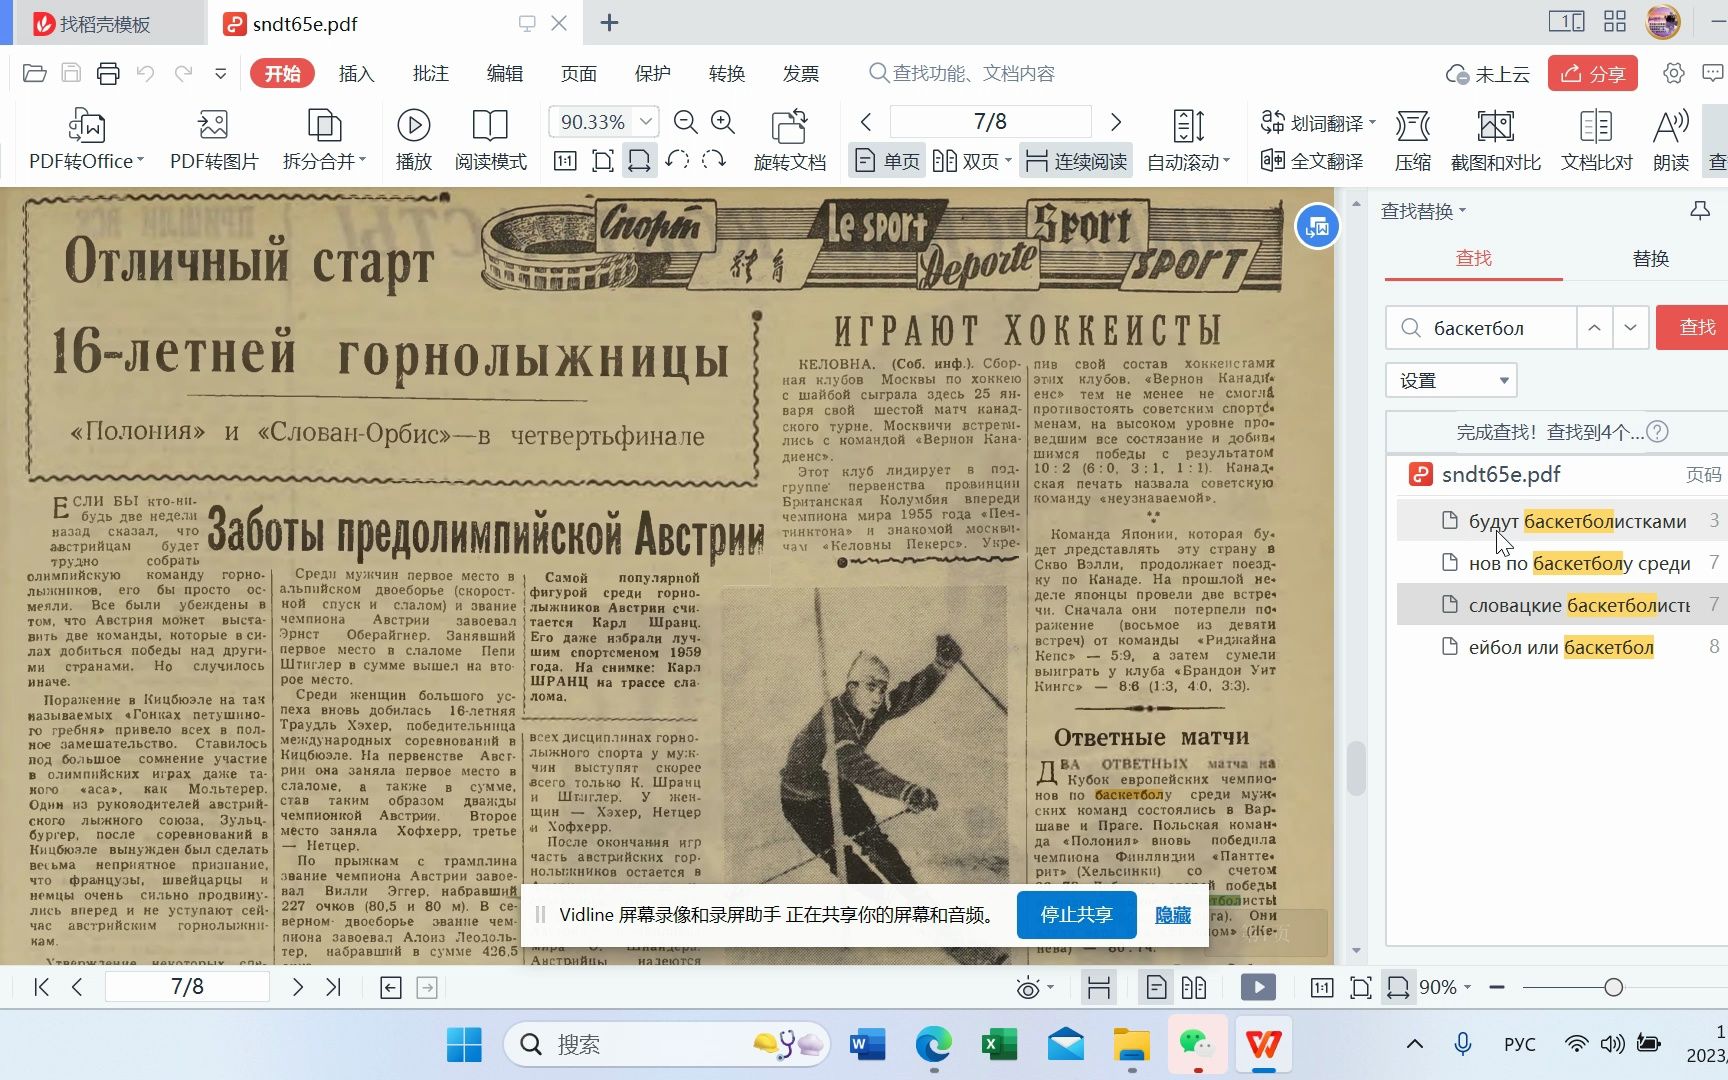Fit page in ribbon toolbar

click(602, 161)
